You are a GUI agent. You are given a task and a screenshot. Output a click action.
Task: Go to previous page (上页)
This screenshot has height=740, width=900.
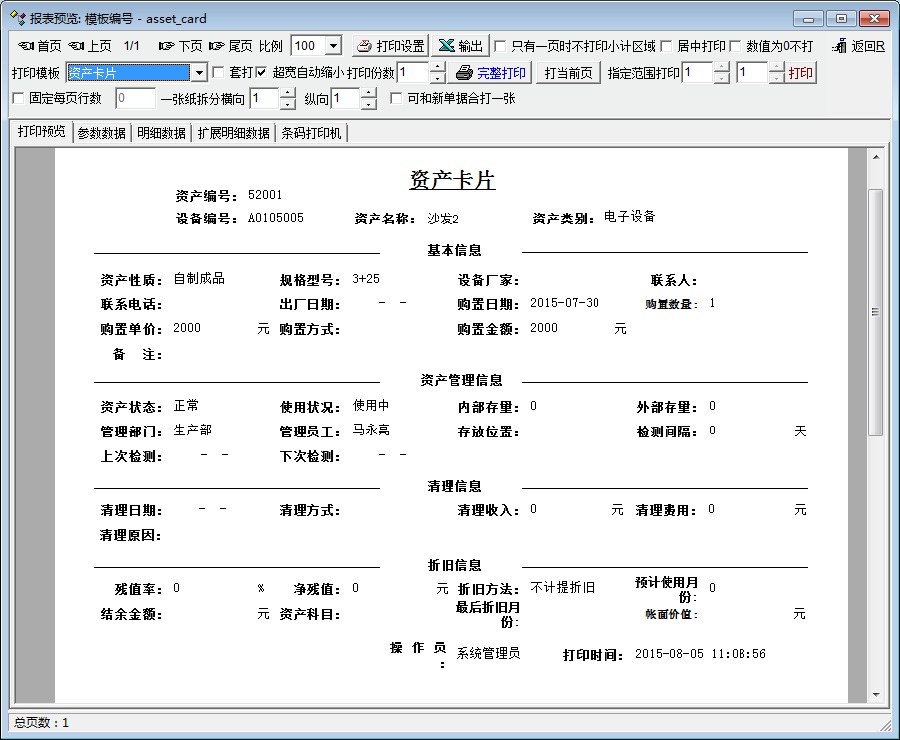coord(90,46)
